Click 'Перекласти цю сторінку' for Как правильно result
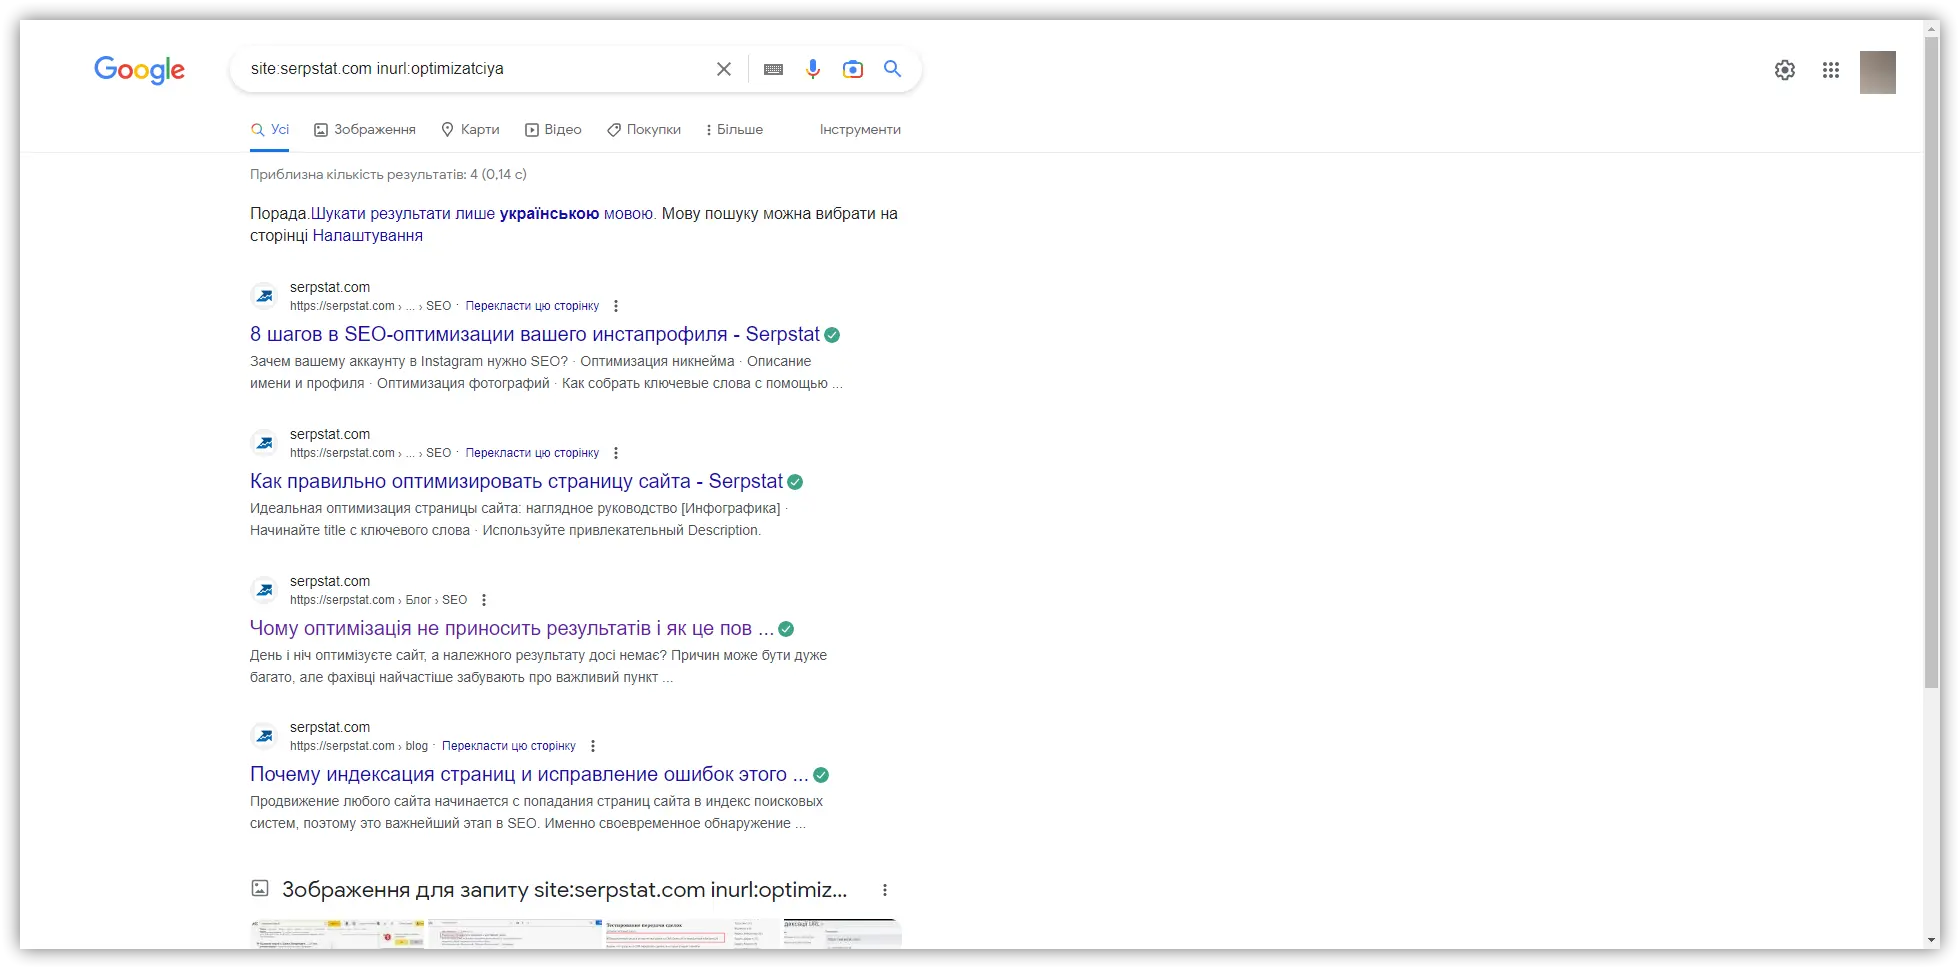Image resolution: width=1960 pixels, height=969 pixels. click(532, 453)
